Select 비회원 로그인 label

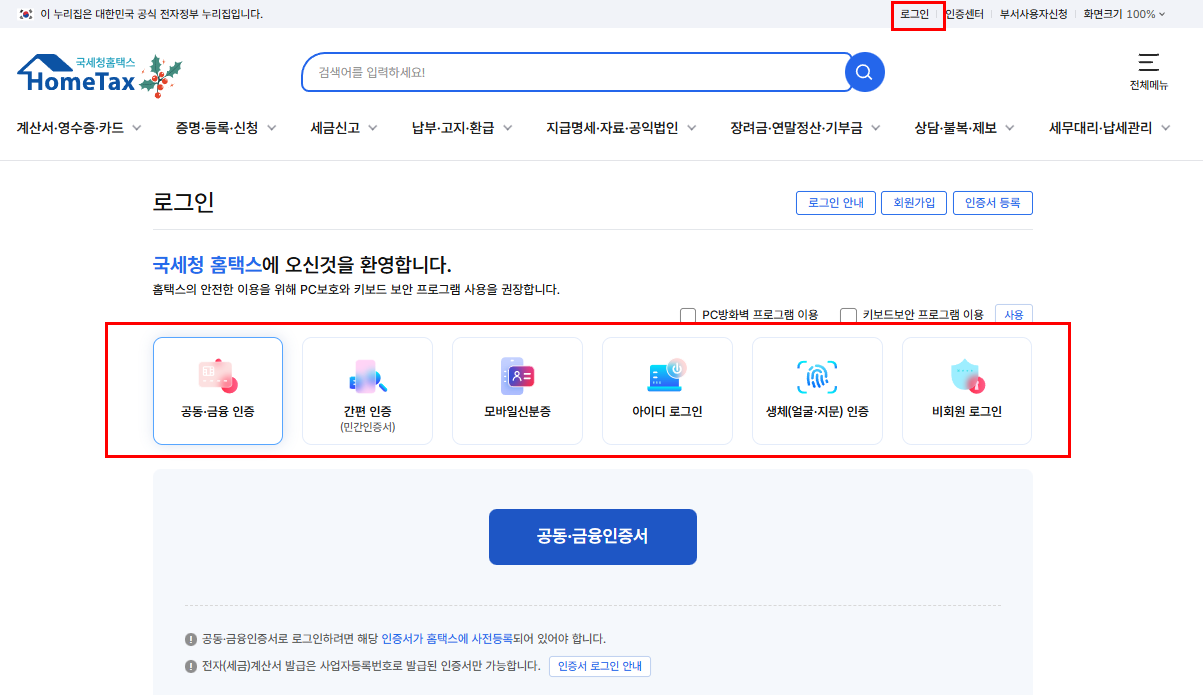[967, 411]
